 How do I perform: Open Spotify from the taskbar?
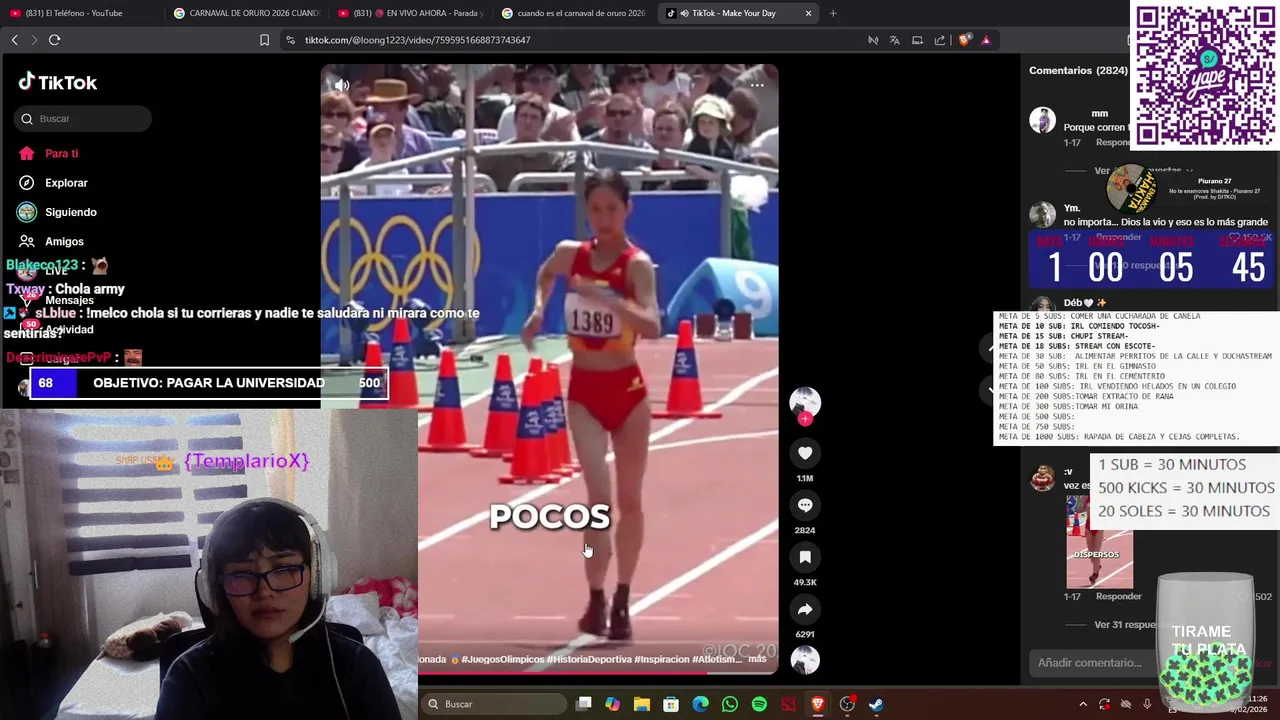click(759, 704)
